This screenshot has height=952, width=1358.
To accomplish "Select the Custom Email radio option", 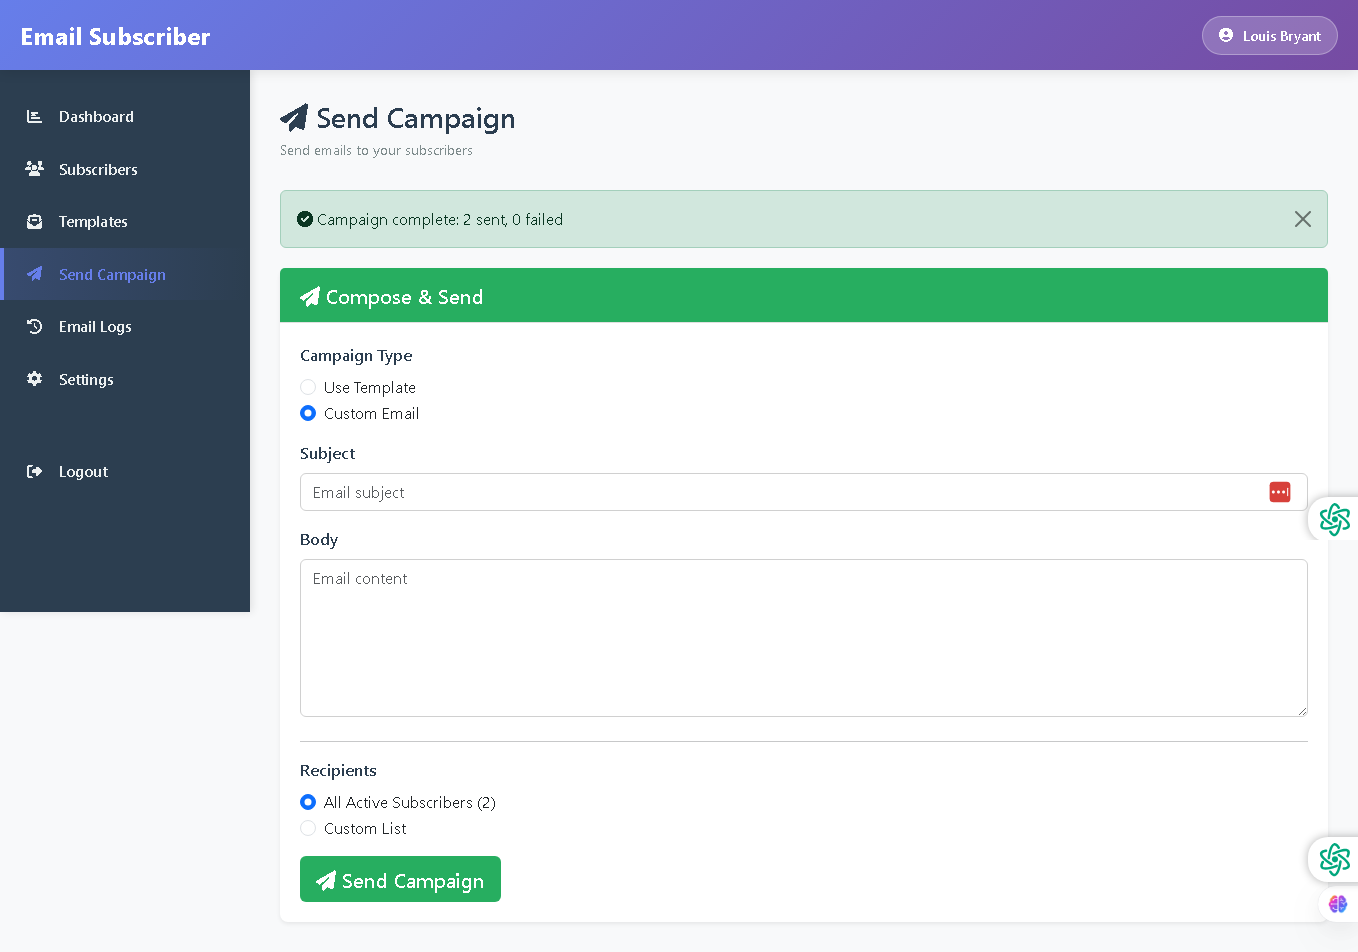I will pos(308,413).
